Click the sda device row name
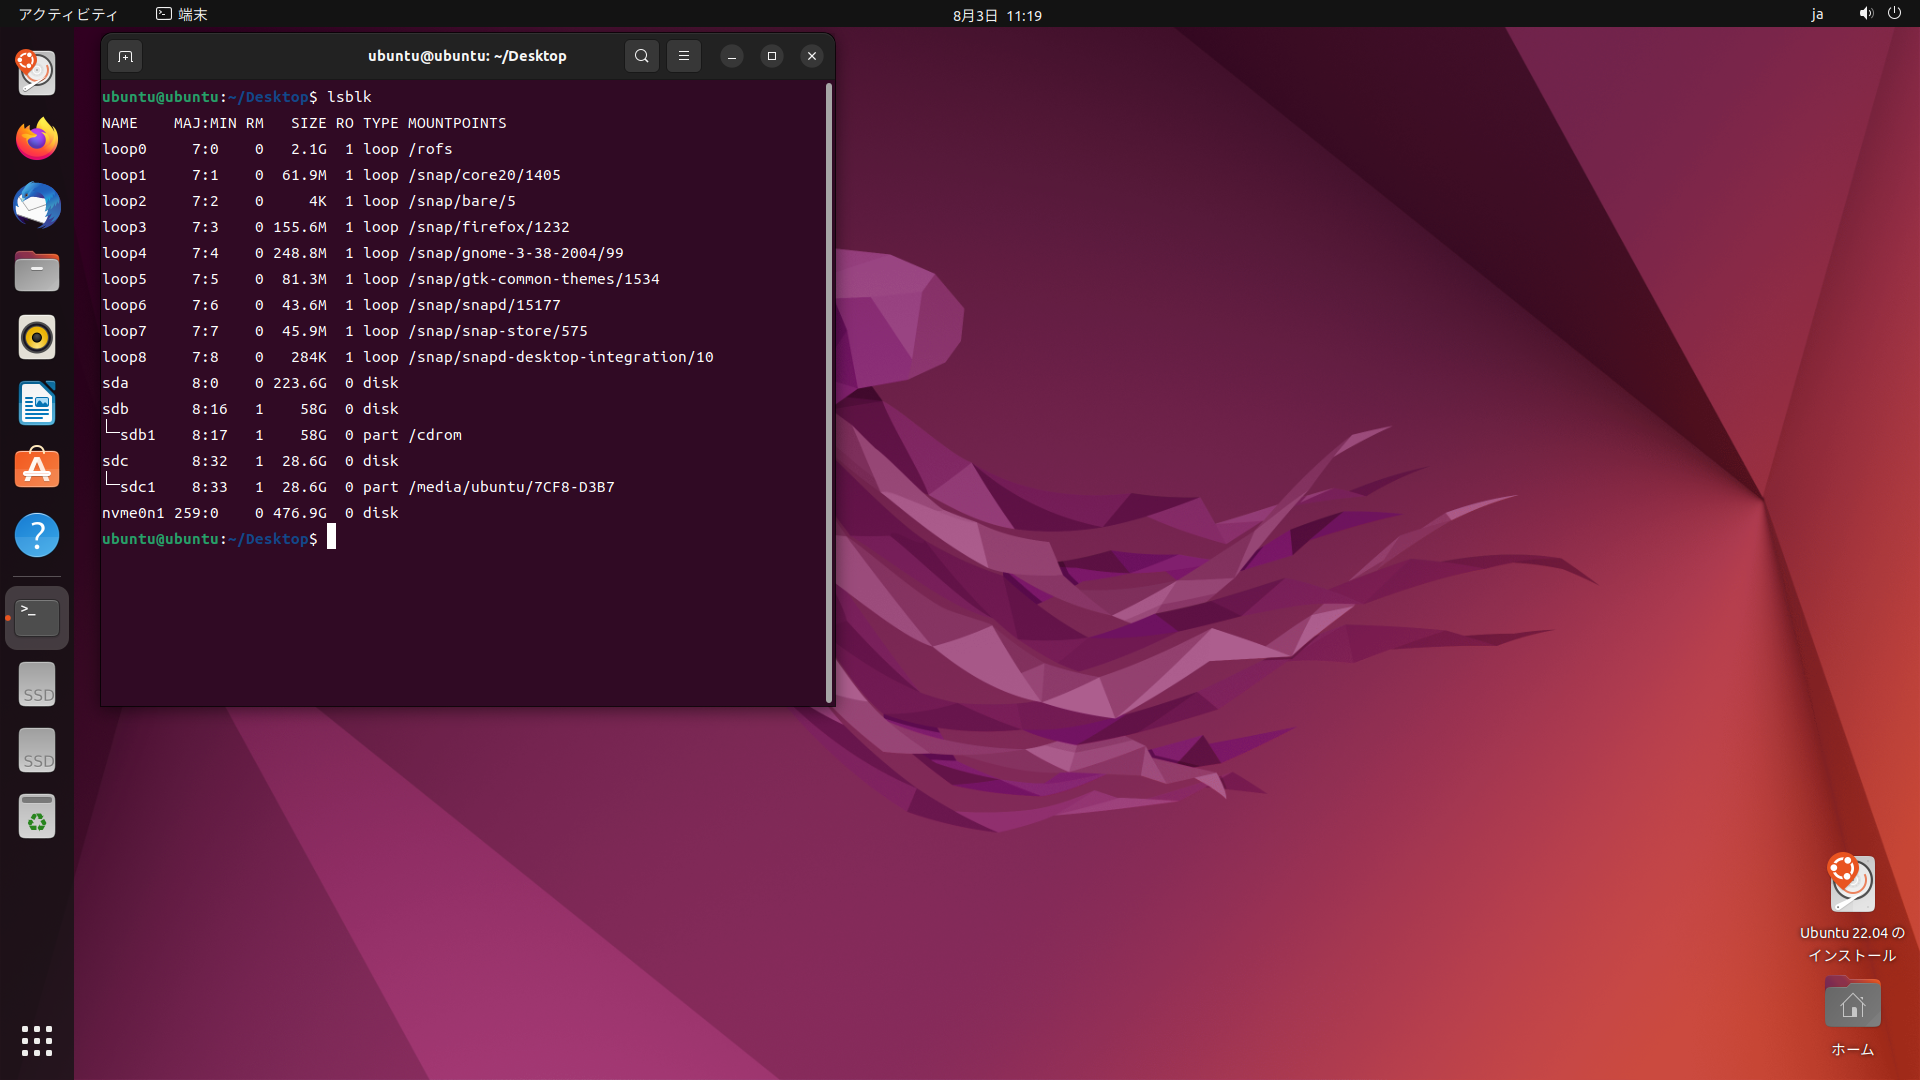The width and height of the screenshot is (1920, 1080). point(115,383)
